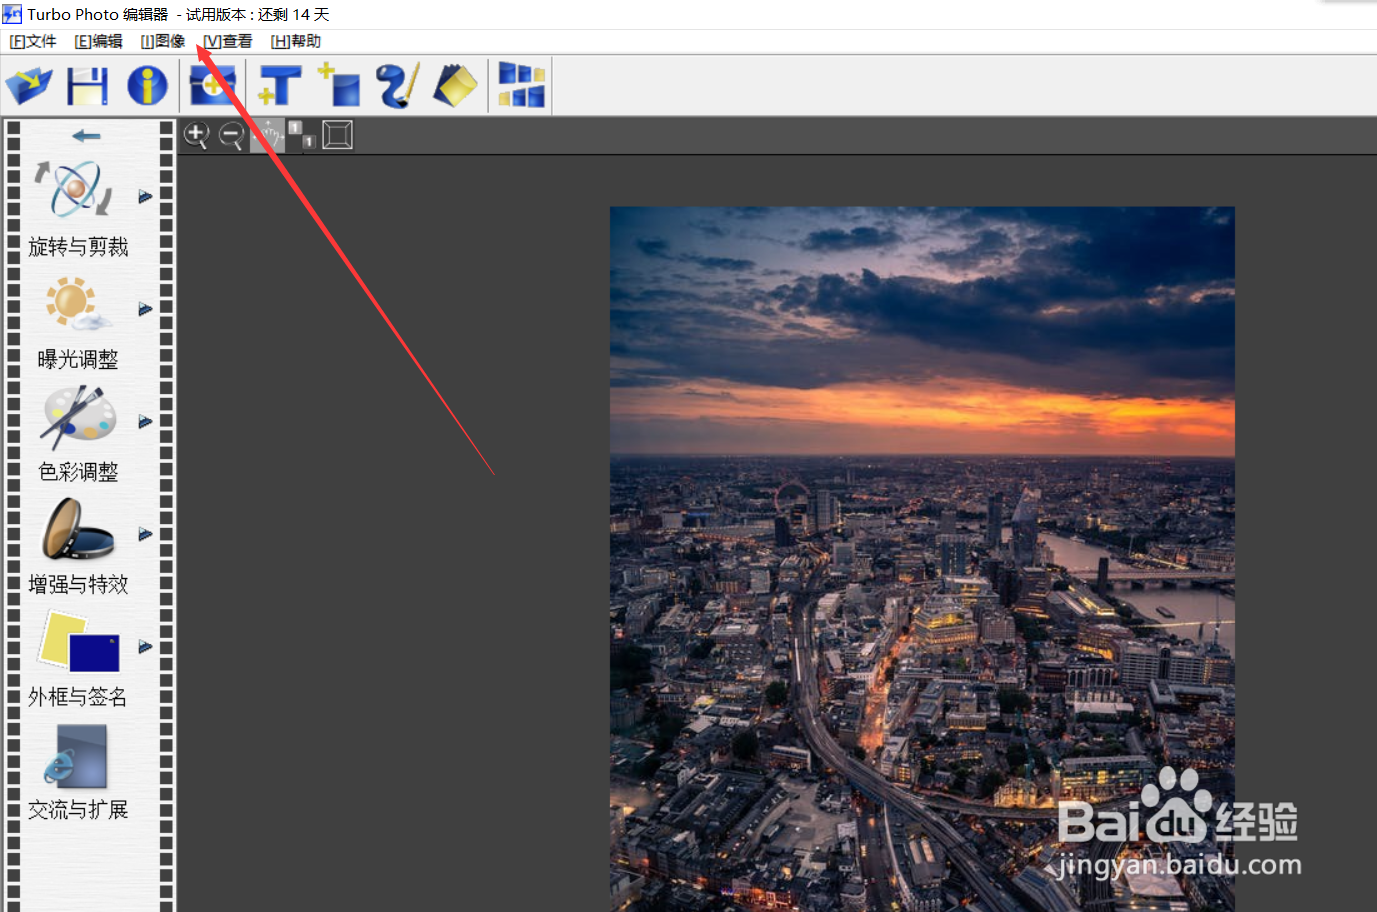Select the hand pan tool

click(267, 135)
